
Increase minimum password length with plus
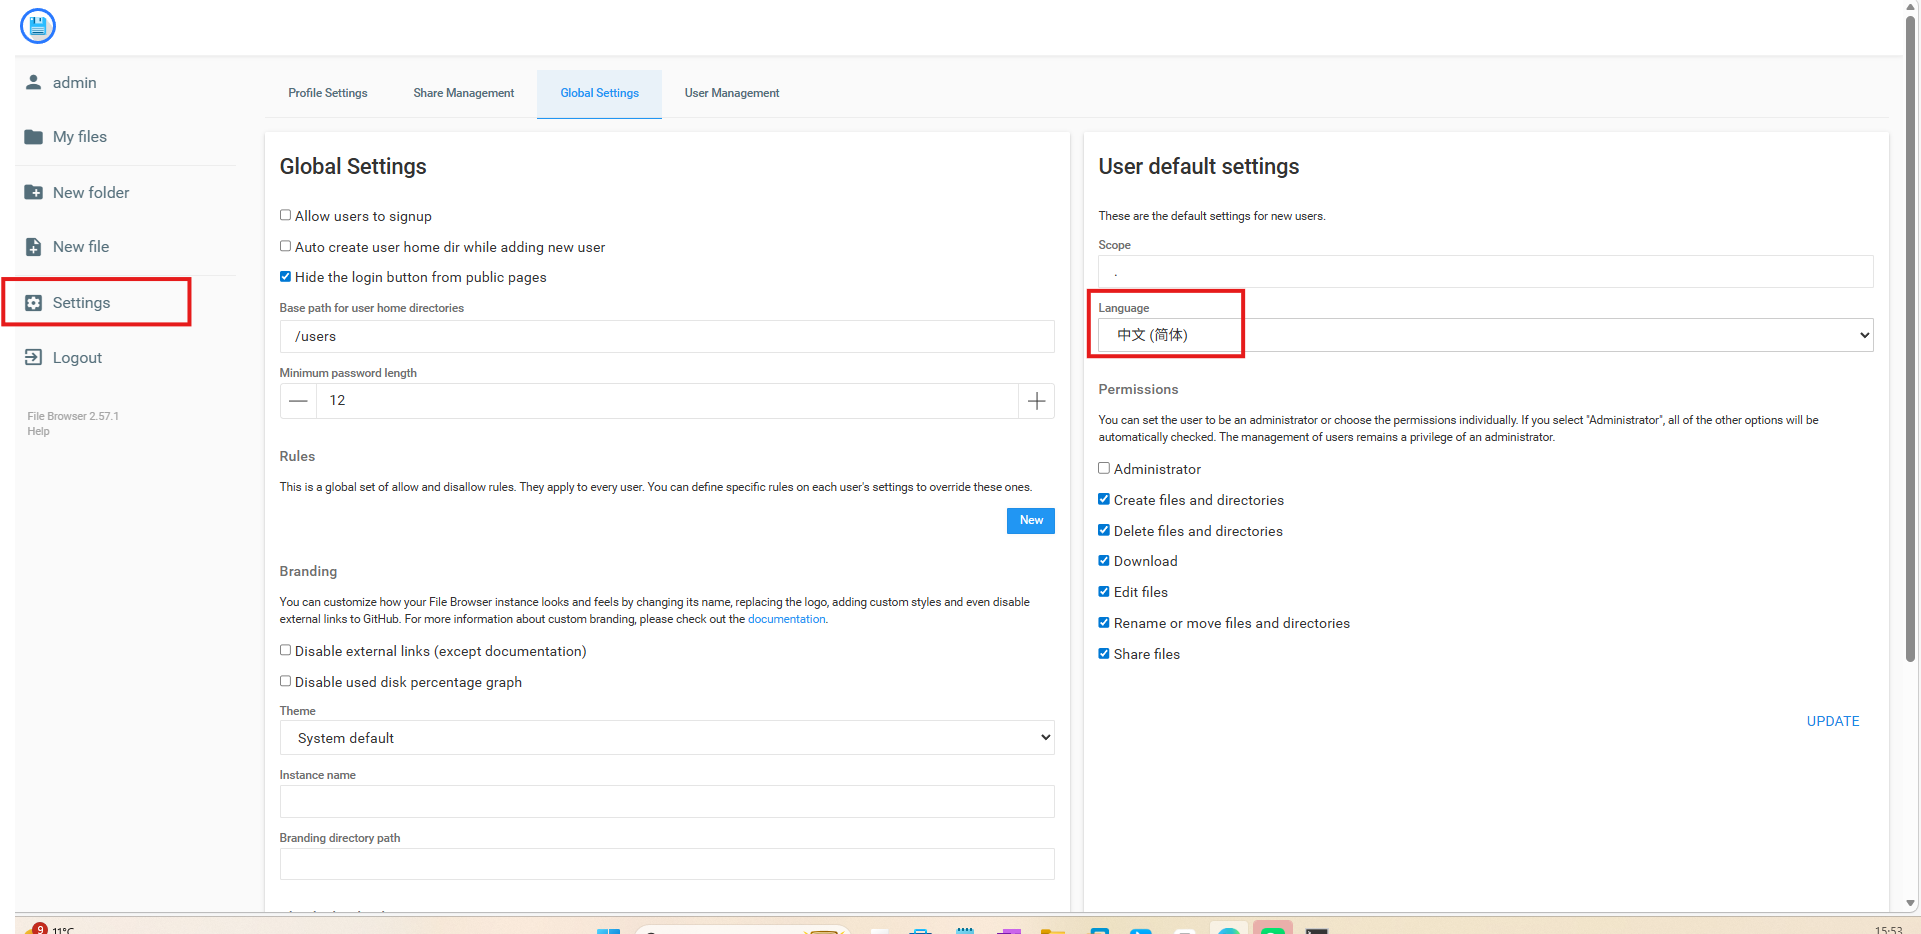(1036, 401)
